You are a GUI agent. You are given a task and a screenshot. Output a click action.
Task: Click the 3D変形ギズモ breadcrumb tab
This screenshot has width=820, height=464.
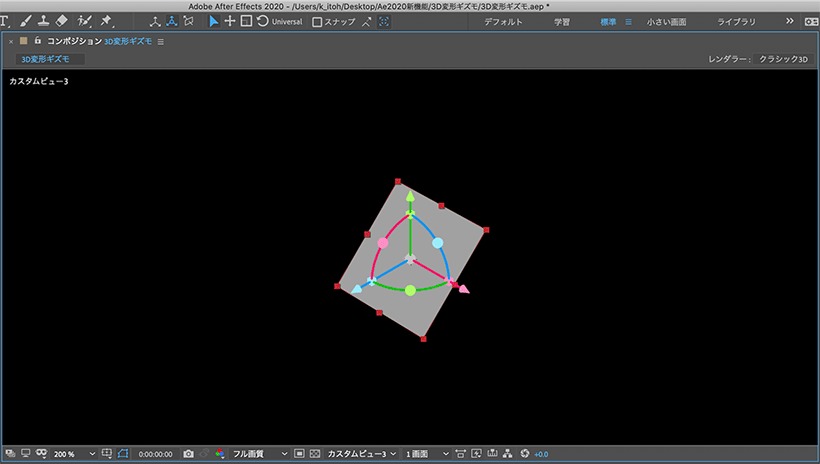[45, 59]
